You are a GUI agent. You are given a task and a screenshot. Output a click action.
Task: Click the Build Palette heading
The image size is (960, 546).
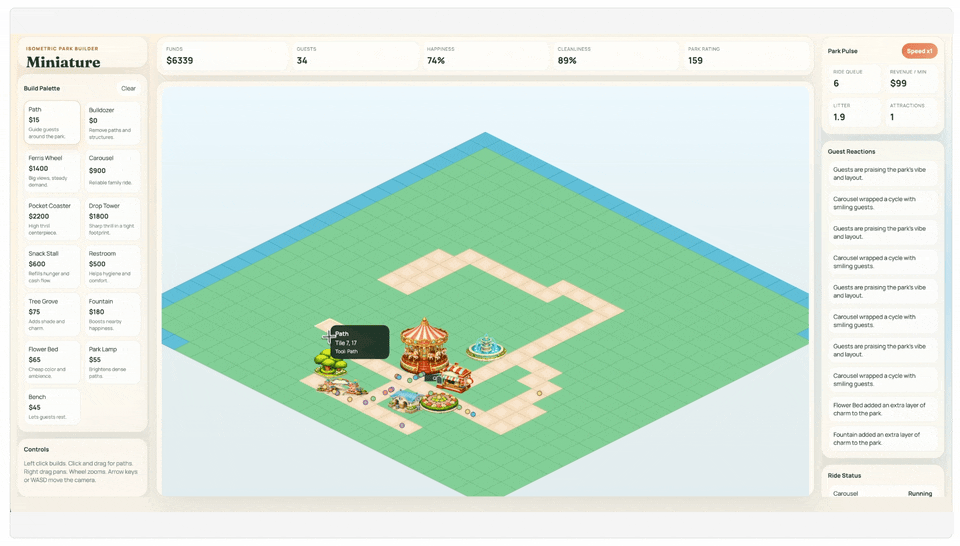coord(42,88)
